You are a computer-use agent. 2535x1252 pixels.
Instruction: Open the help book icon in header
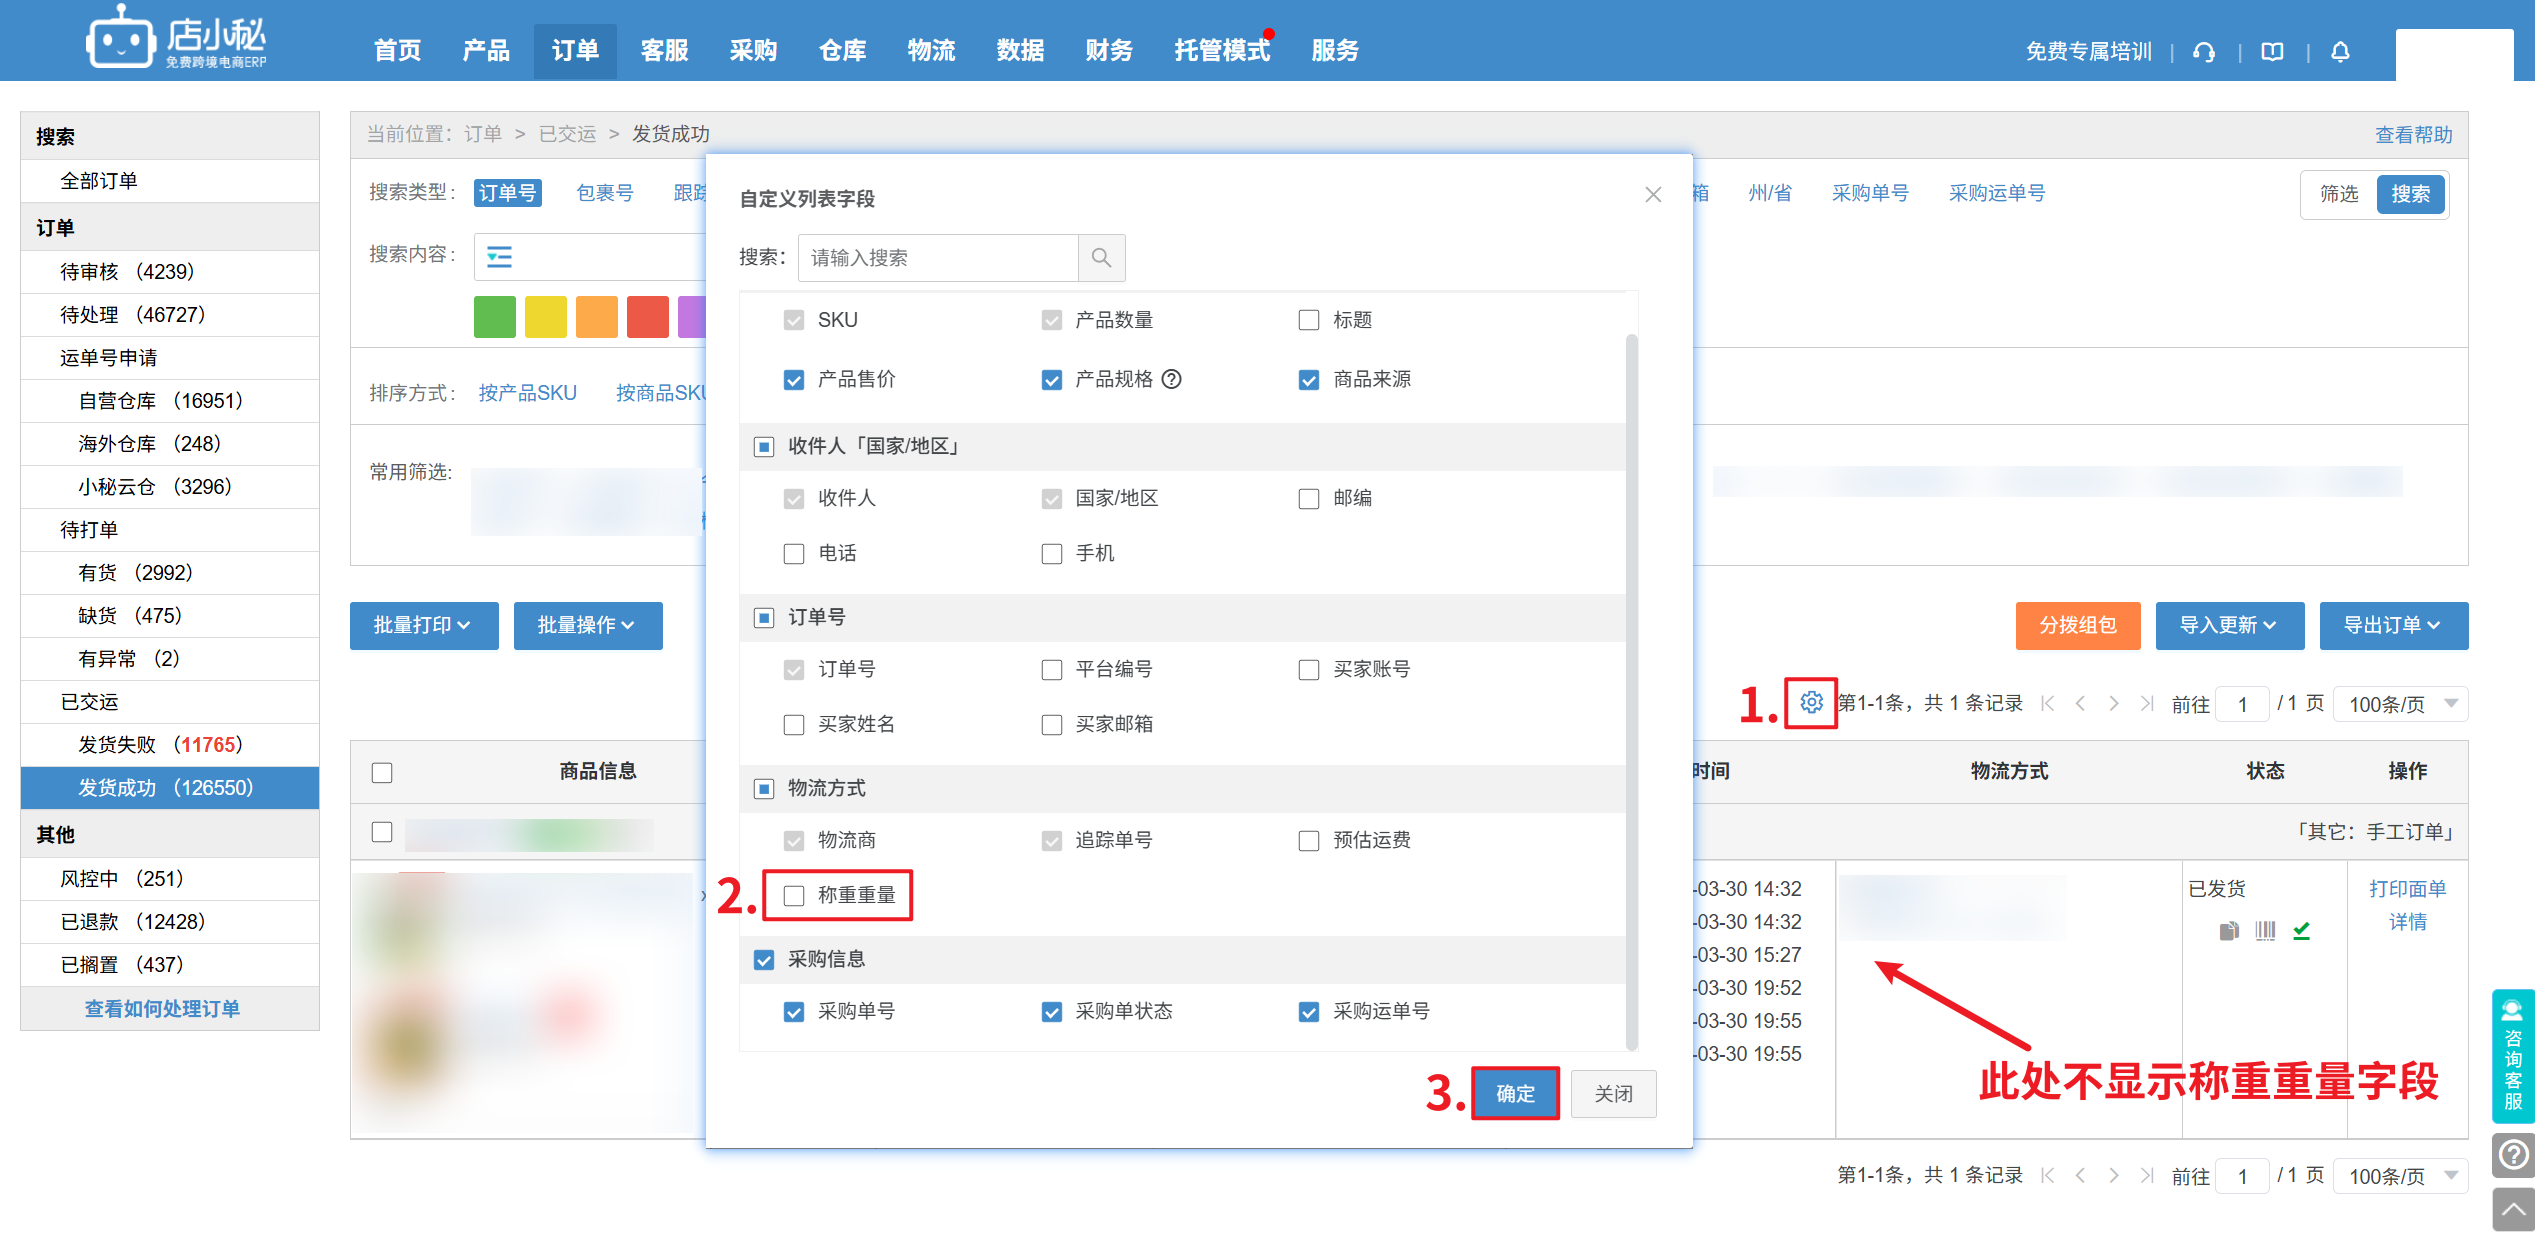click(2272, 52)
